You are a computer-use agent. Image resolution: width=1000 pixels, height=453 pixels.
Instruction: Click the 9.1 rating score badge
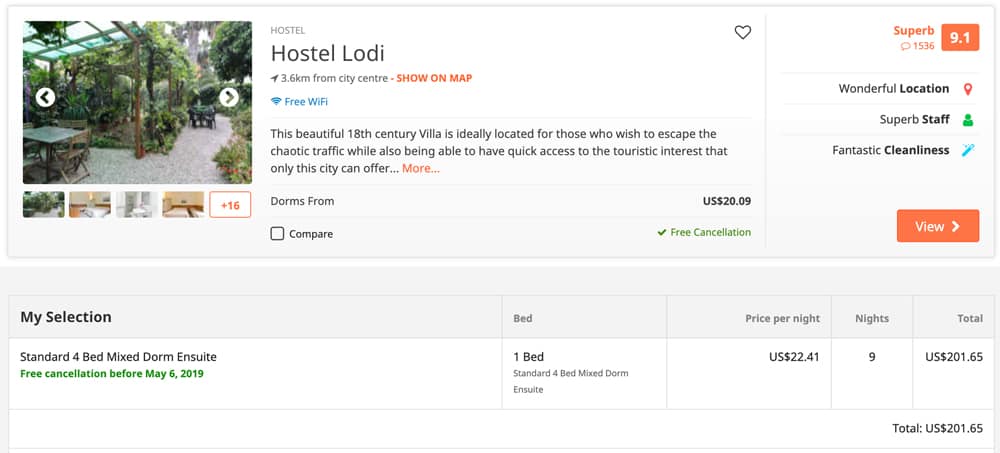tap(960, 38)
